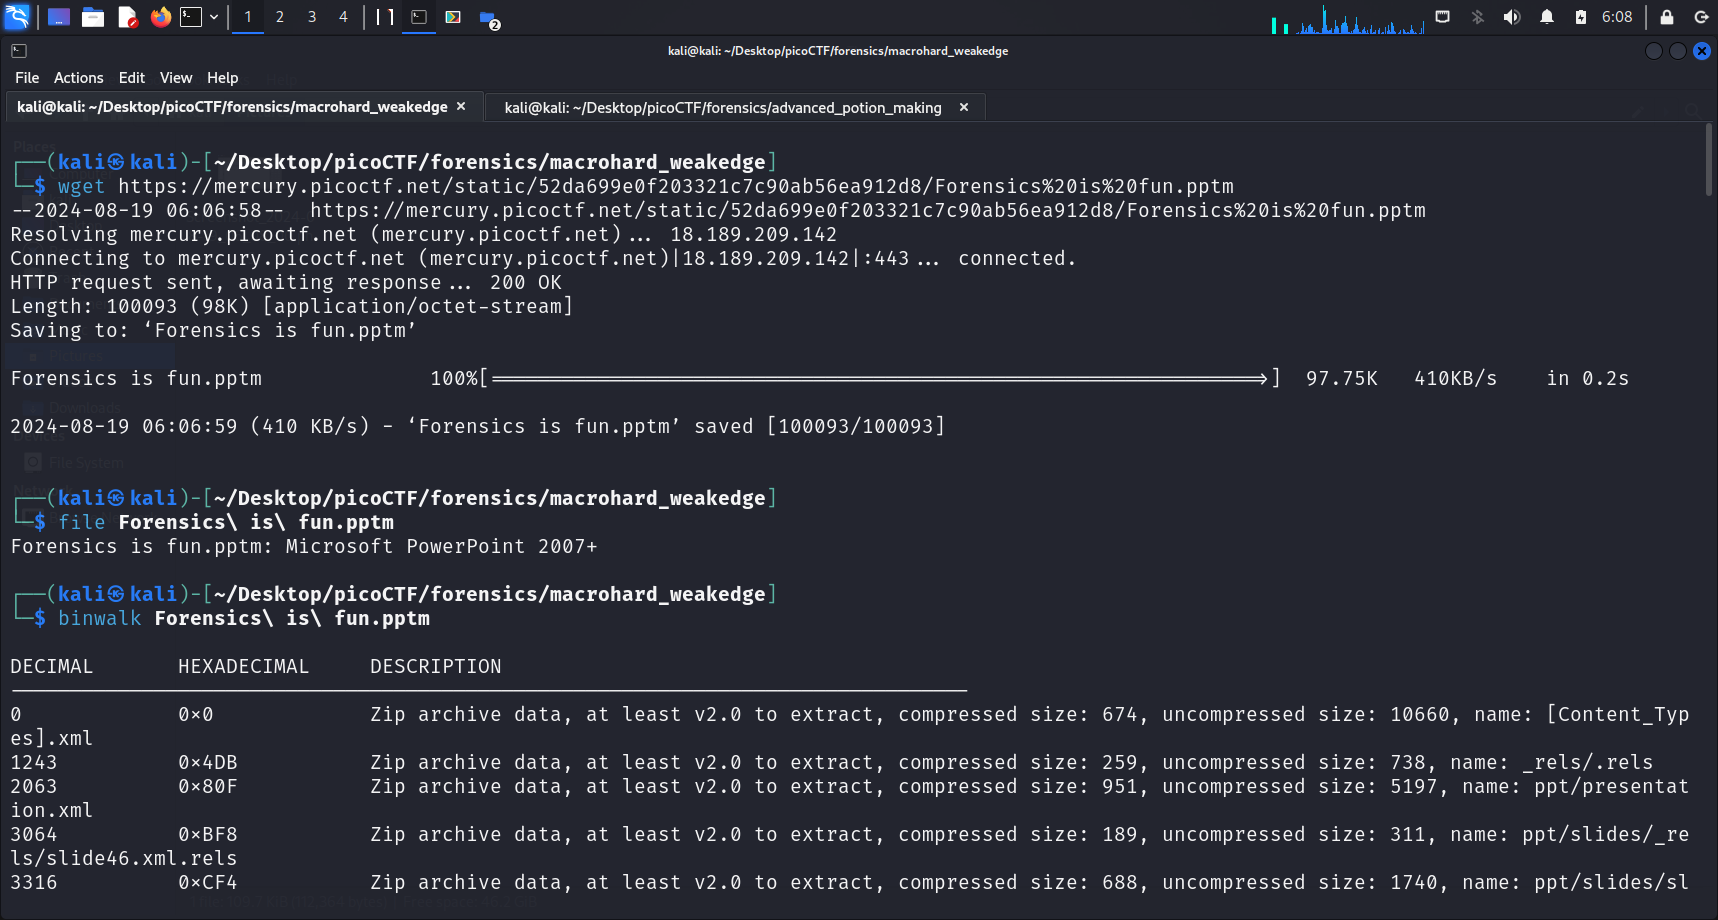Image resolution: width=1718 pixels, height=920 pixels.
Task: Launch Firefox from the top panel
Action: [x=160, y=17]
